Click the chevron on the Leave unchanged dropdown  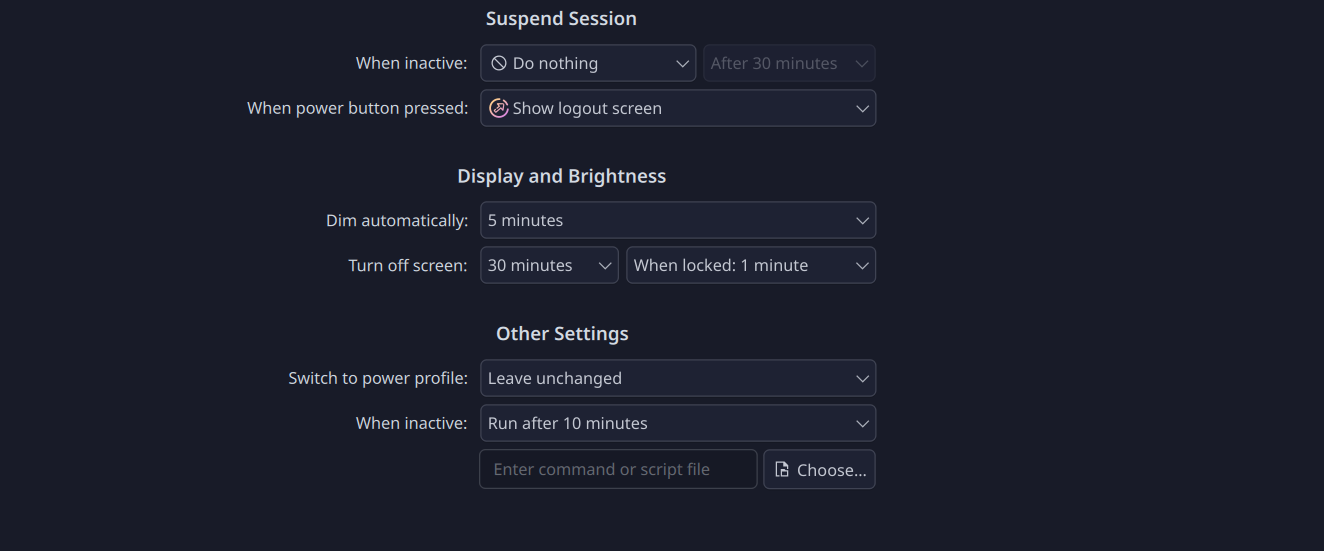click(x=862, y=378)
